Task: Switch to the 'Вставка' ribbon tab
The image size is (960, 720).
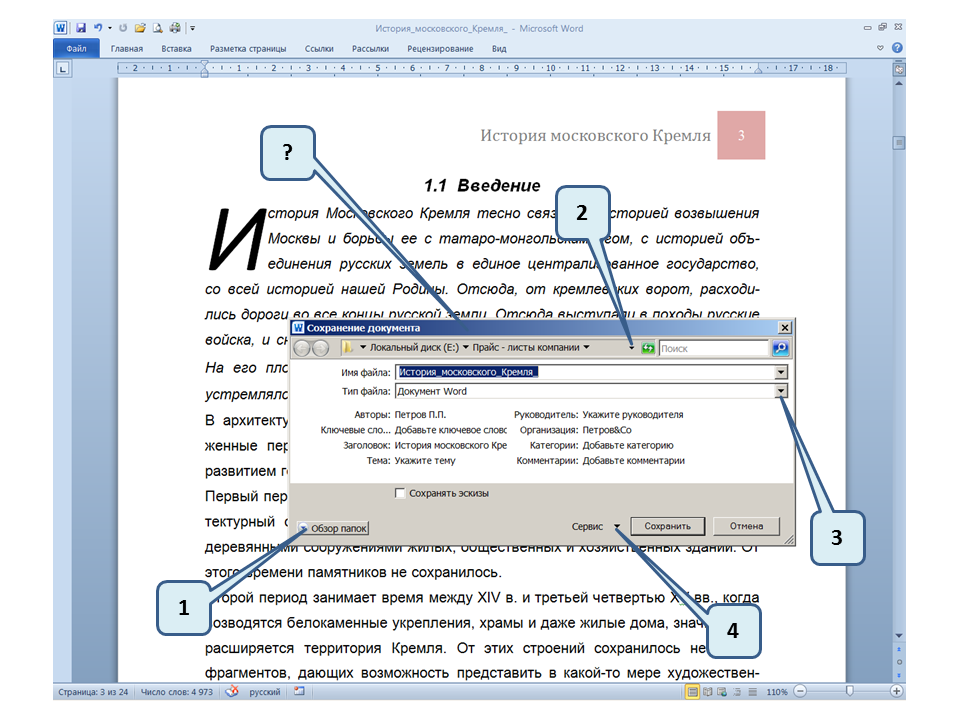Action: [x=176, y=48]
